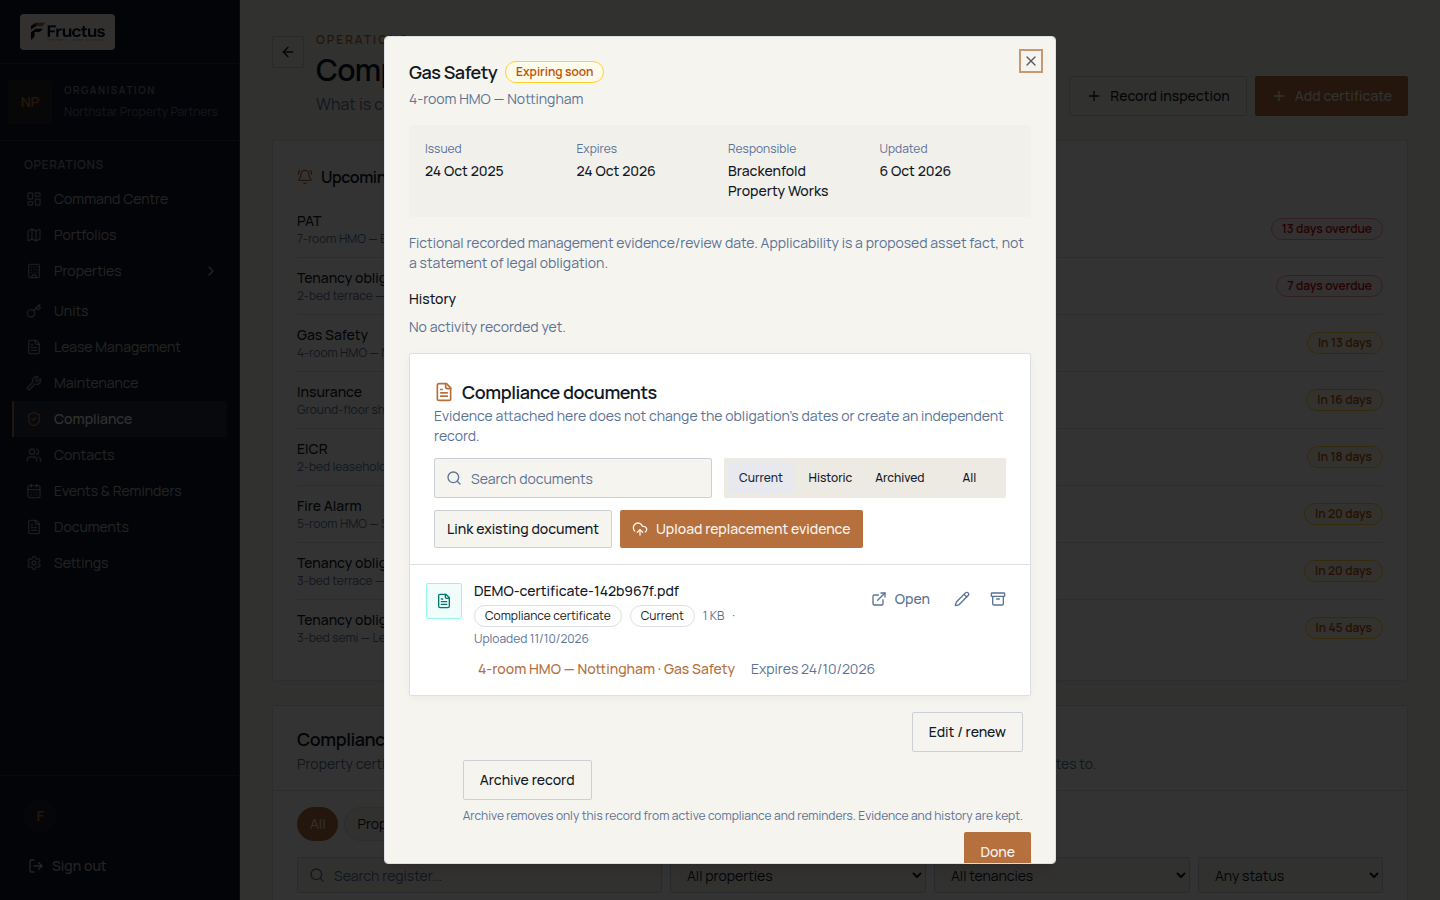The height and width of the screenshot is (900, 1440).
Task: Click the Sign out icon
Action: pyautogui.click(x=36, y=866)
